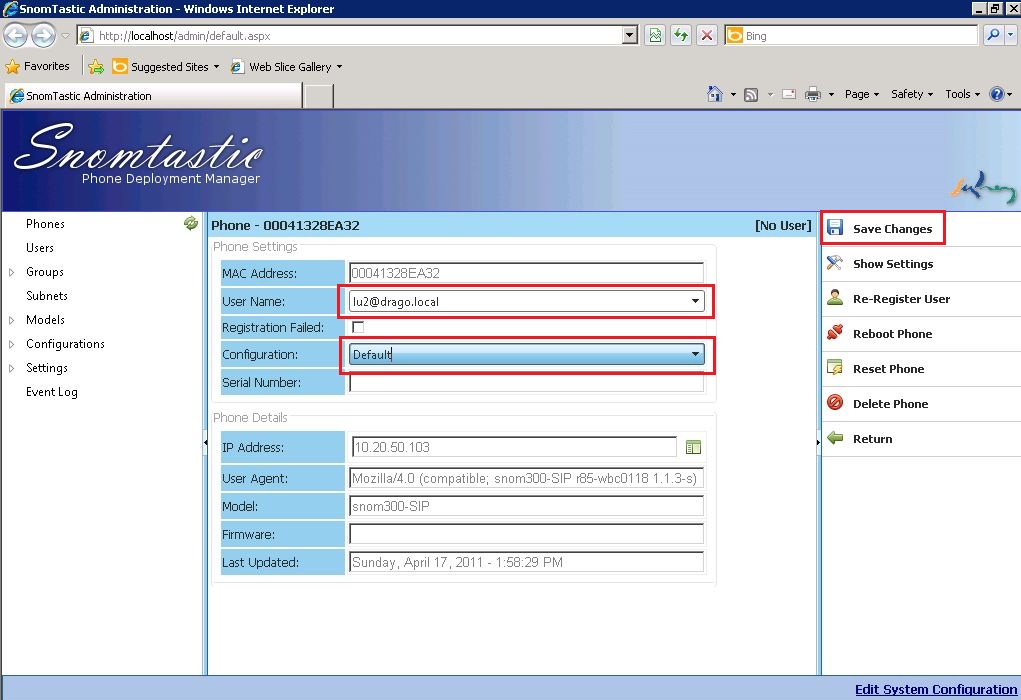Click the Home icon in the command bar
This screenshot has height=700, width=1021.
tap(714, 93)
